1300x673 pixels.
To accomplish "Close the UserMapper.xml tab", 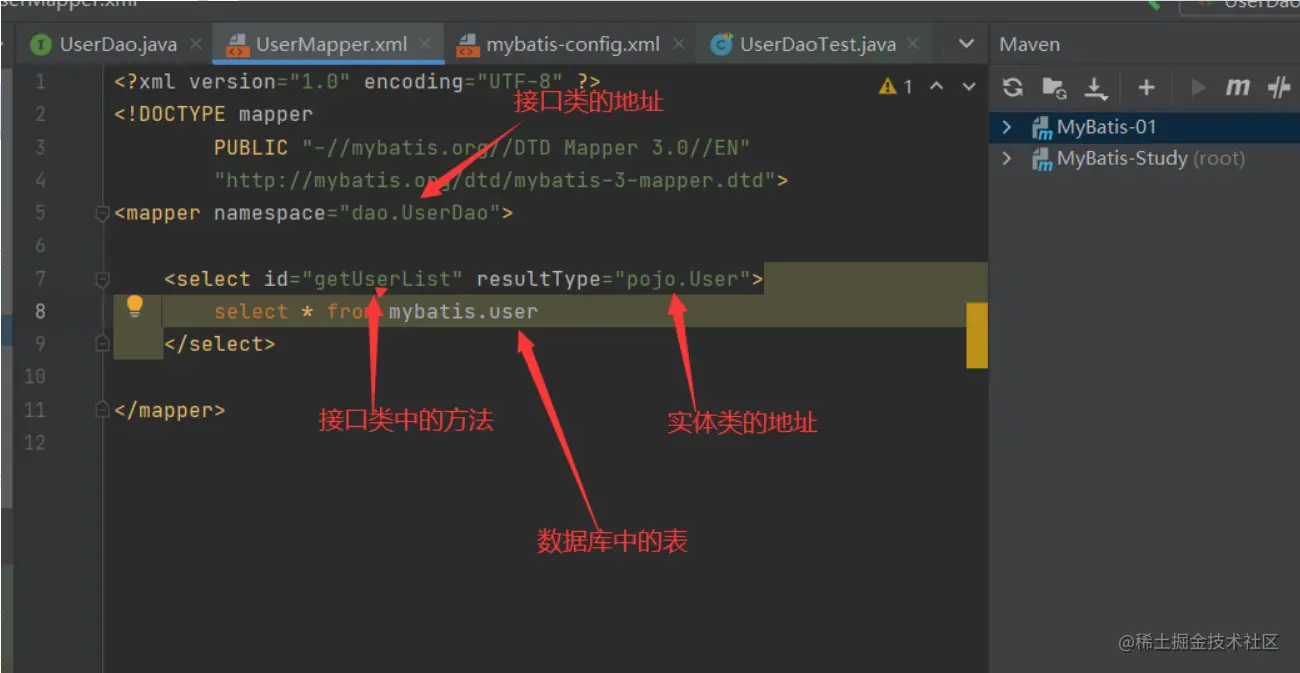I will point(427,44).
